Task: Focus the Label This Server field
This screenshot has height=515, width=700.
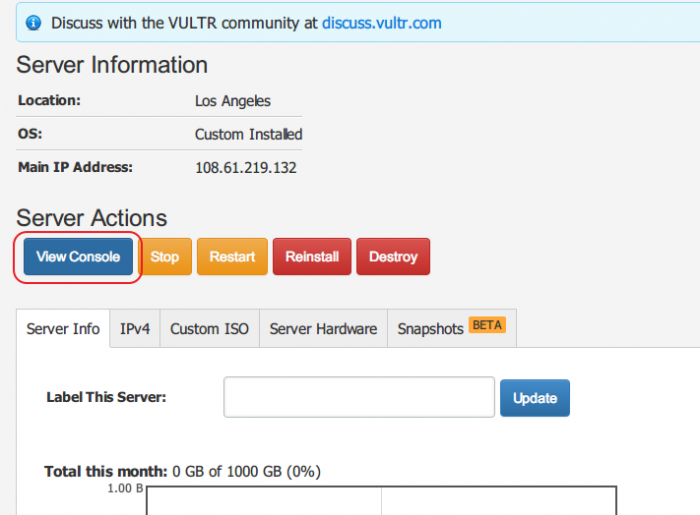Action: 359,397
